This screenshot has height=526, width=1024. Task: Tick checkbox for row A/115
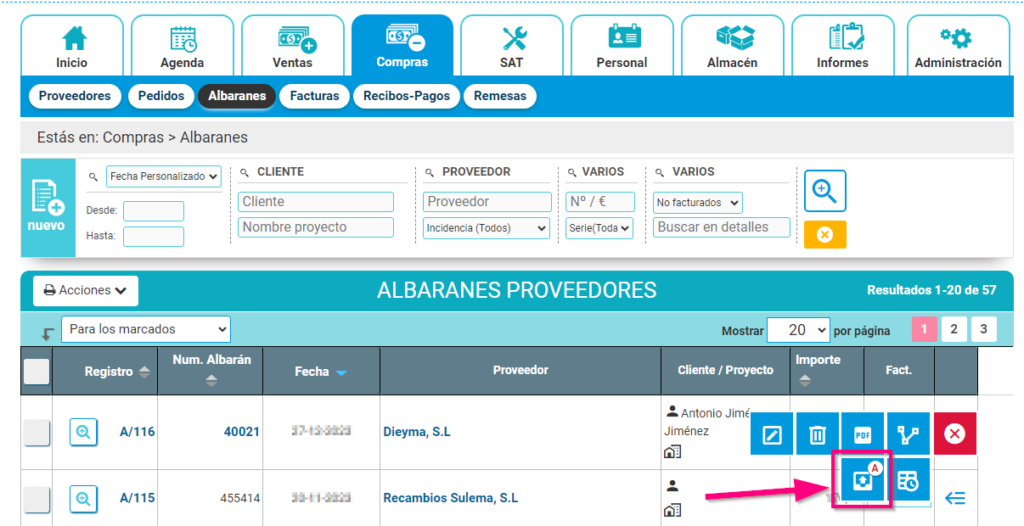click(x=37, y=499)
